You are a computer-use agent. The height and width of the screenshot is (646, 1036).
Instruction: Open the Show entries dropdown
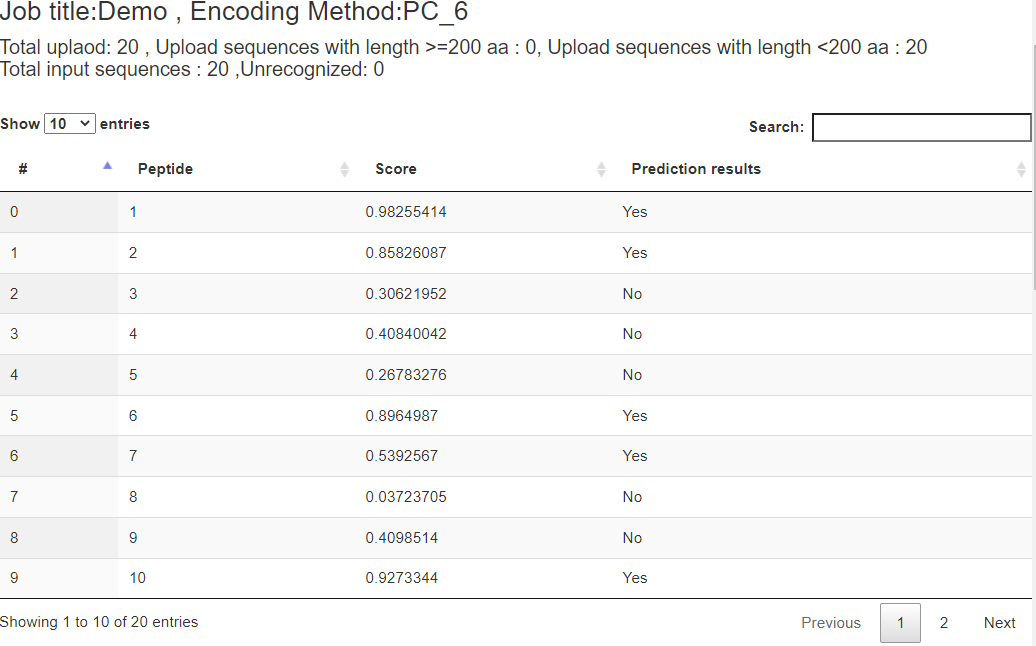coord(70,124)
